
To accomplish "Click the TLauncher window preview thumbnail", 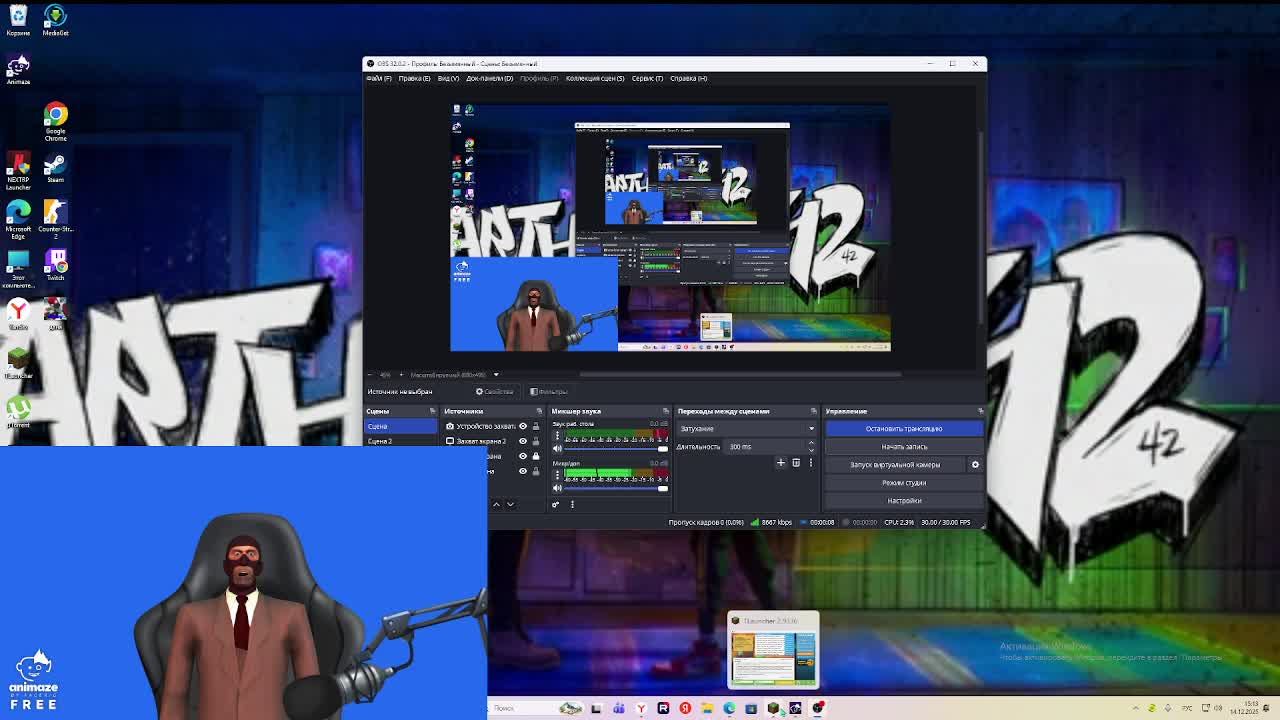I will tap(773, 650).
